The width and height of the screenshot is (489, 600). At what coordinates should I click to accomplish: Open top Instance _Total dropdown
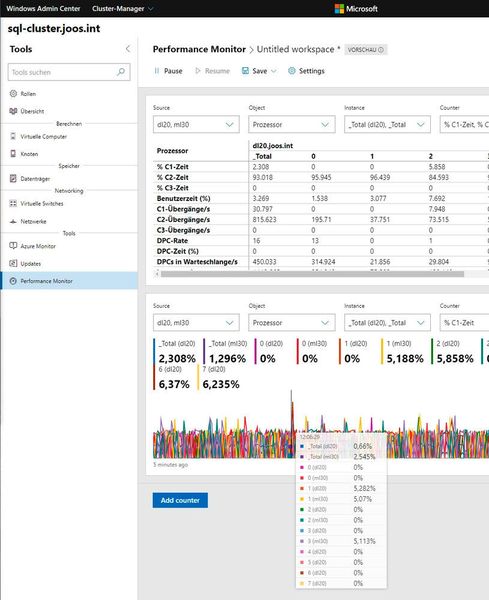[x=387, y=124]
